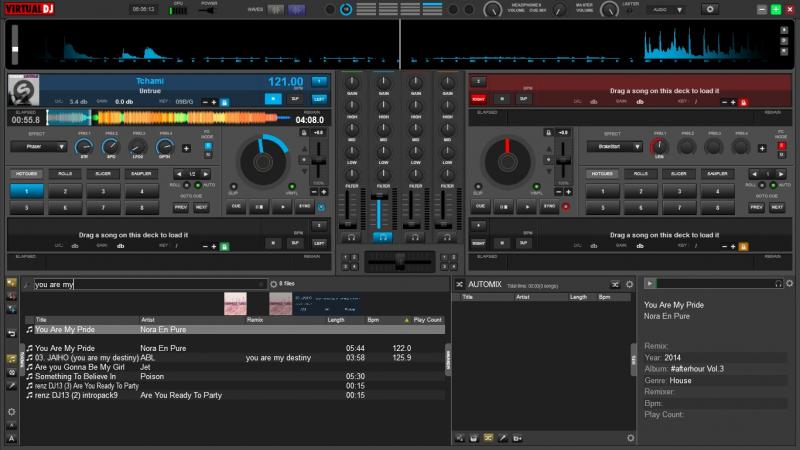Toggle SLIP mode on left deck
Screen dimensions: 800x450
tap(233, 187)
